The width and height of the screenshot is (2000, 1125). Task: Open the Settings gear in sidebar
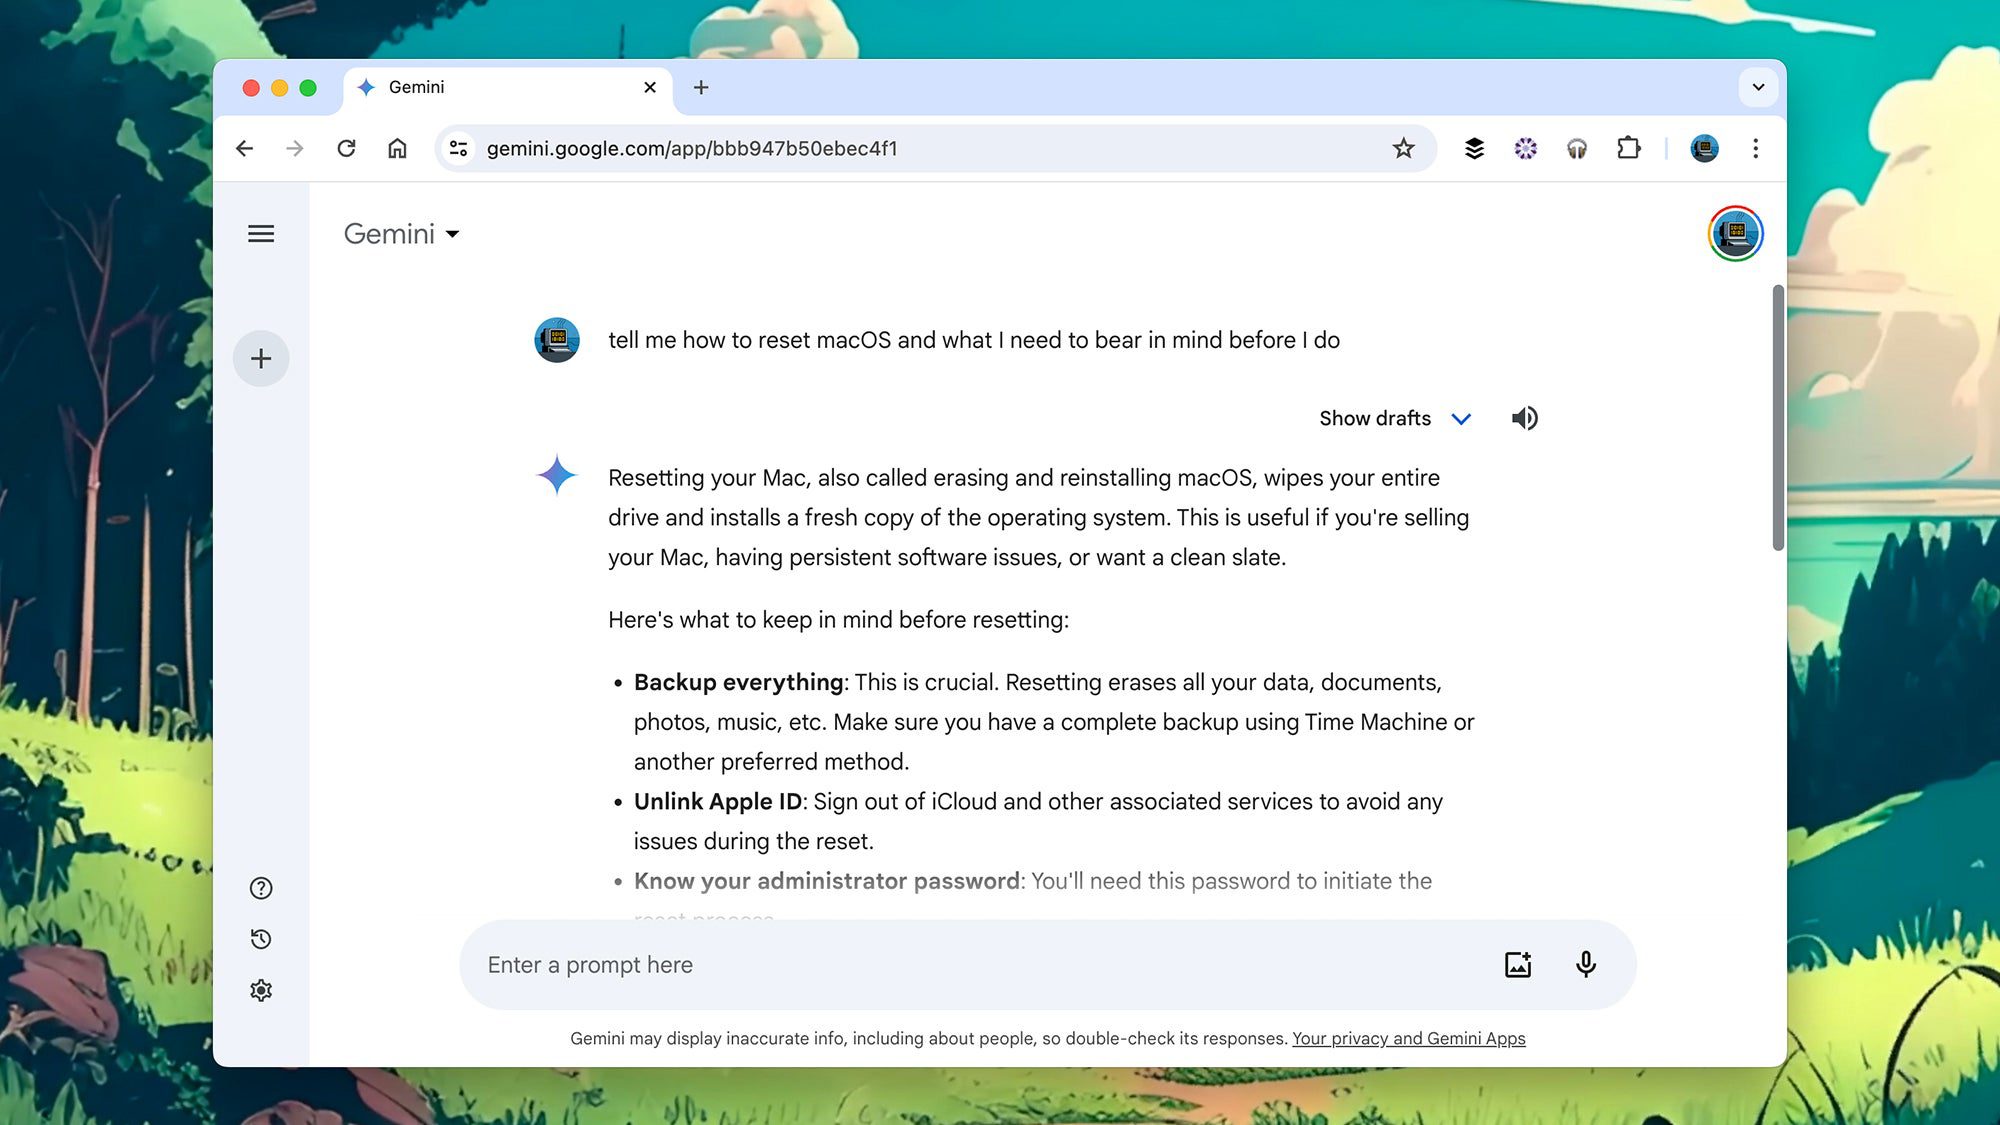(x=261, y=990)
